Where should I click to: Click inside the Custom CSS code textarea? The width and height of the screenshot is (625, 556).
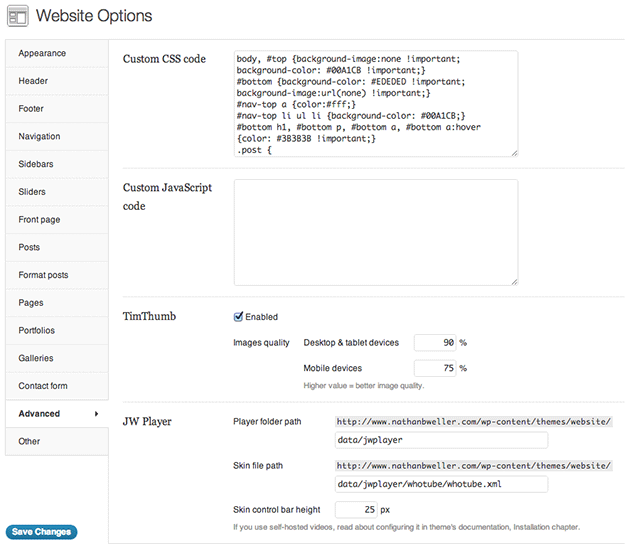coord(375,104)
